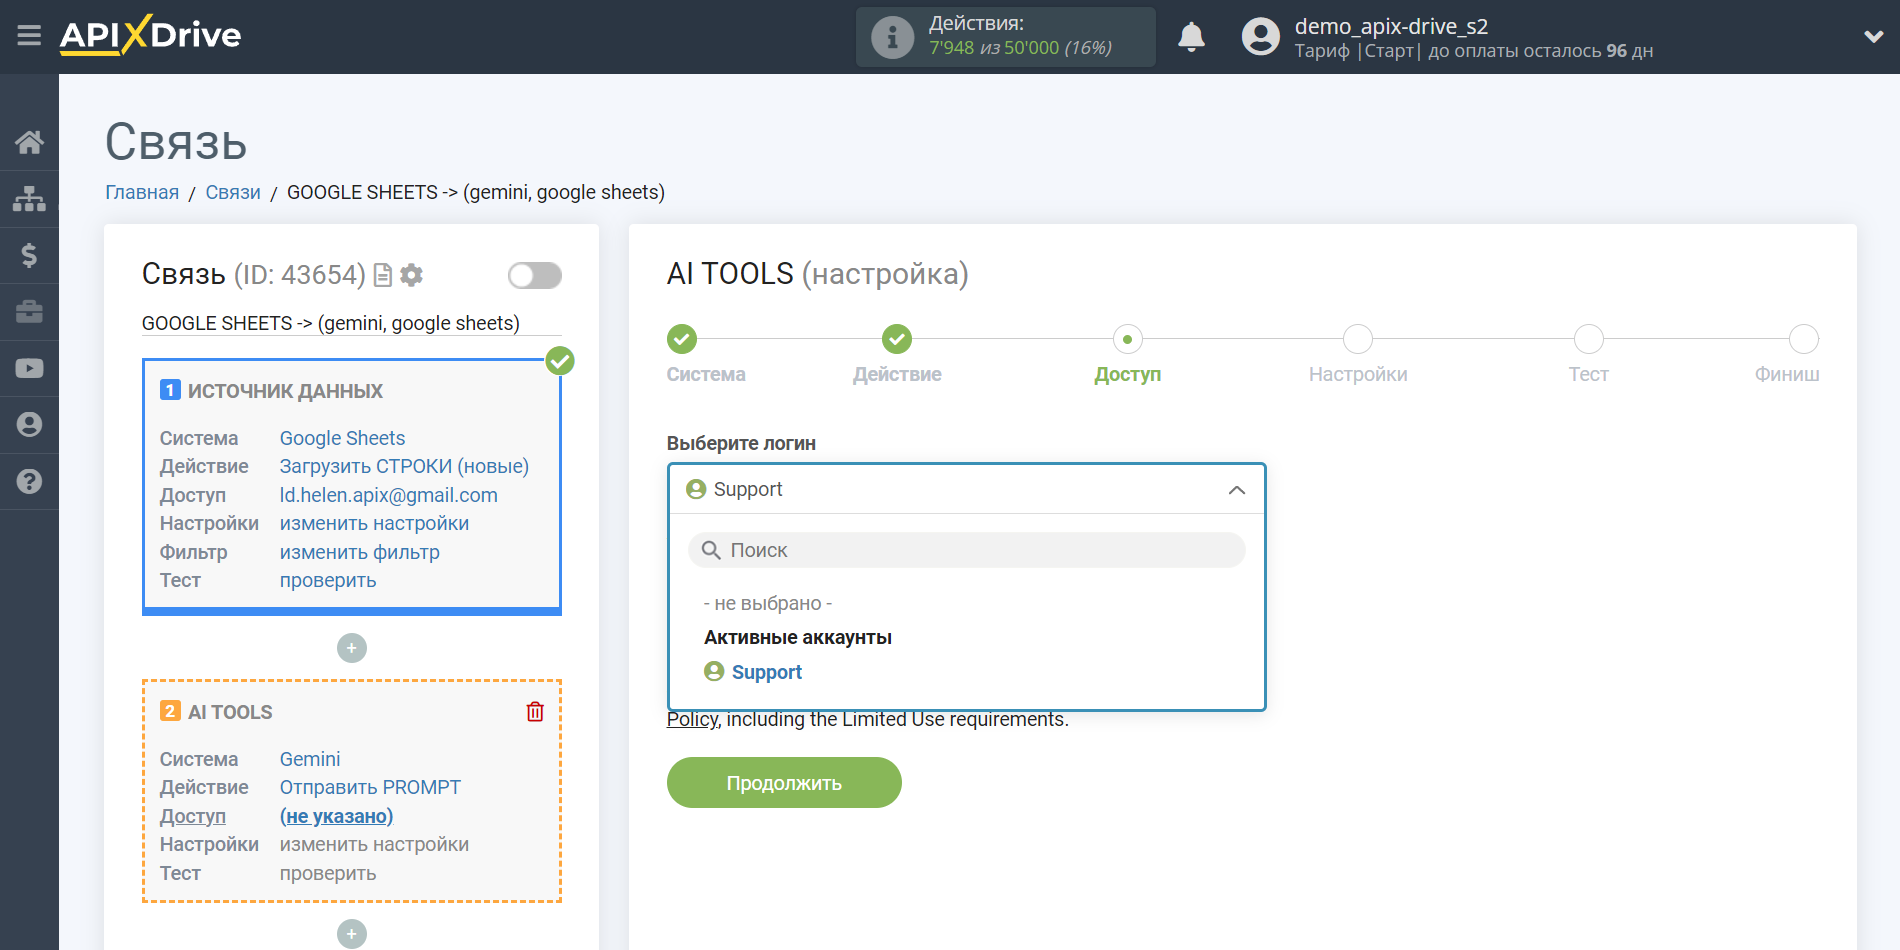This screenshot has width=1900, height=950.
Task: Open the help question mark icon
Action: [x=29, y=481]
